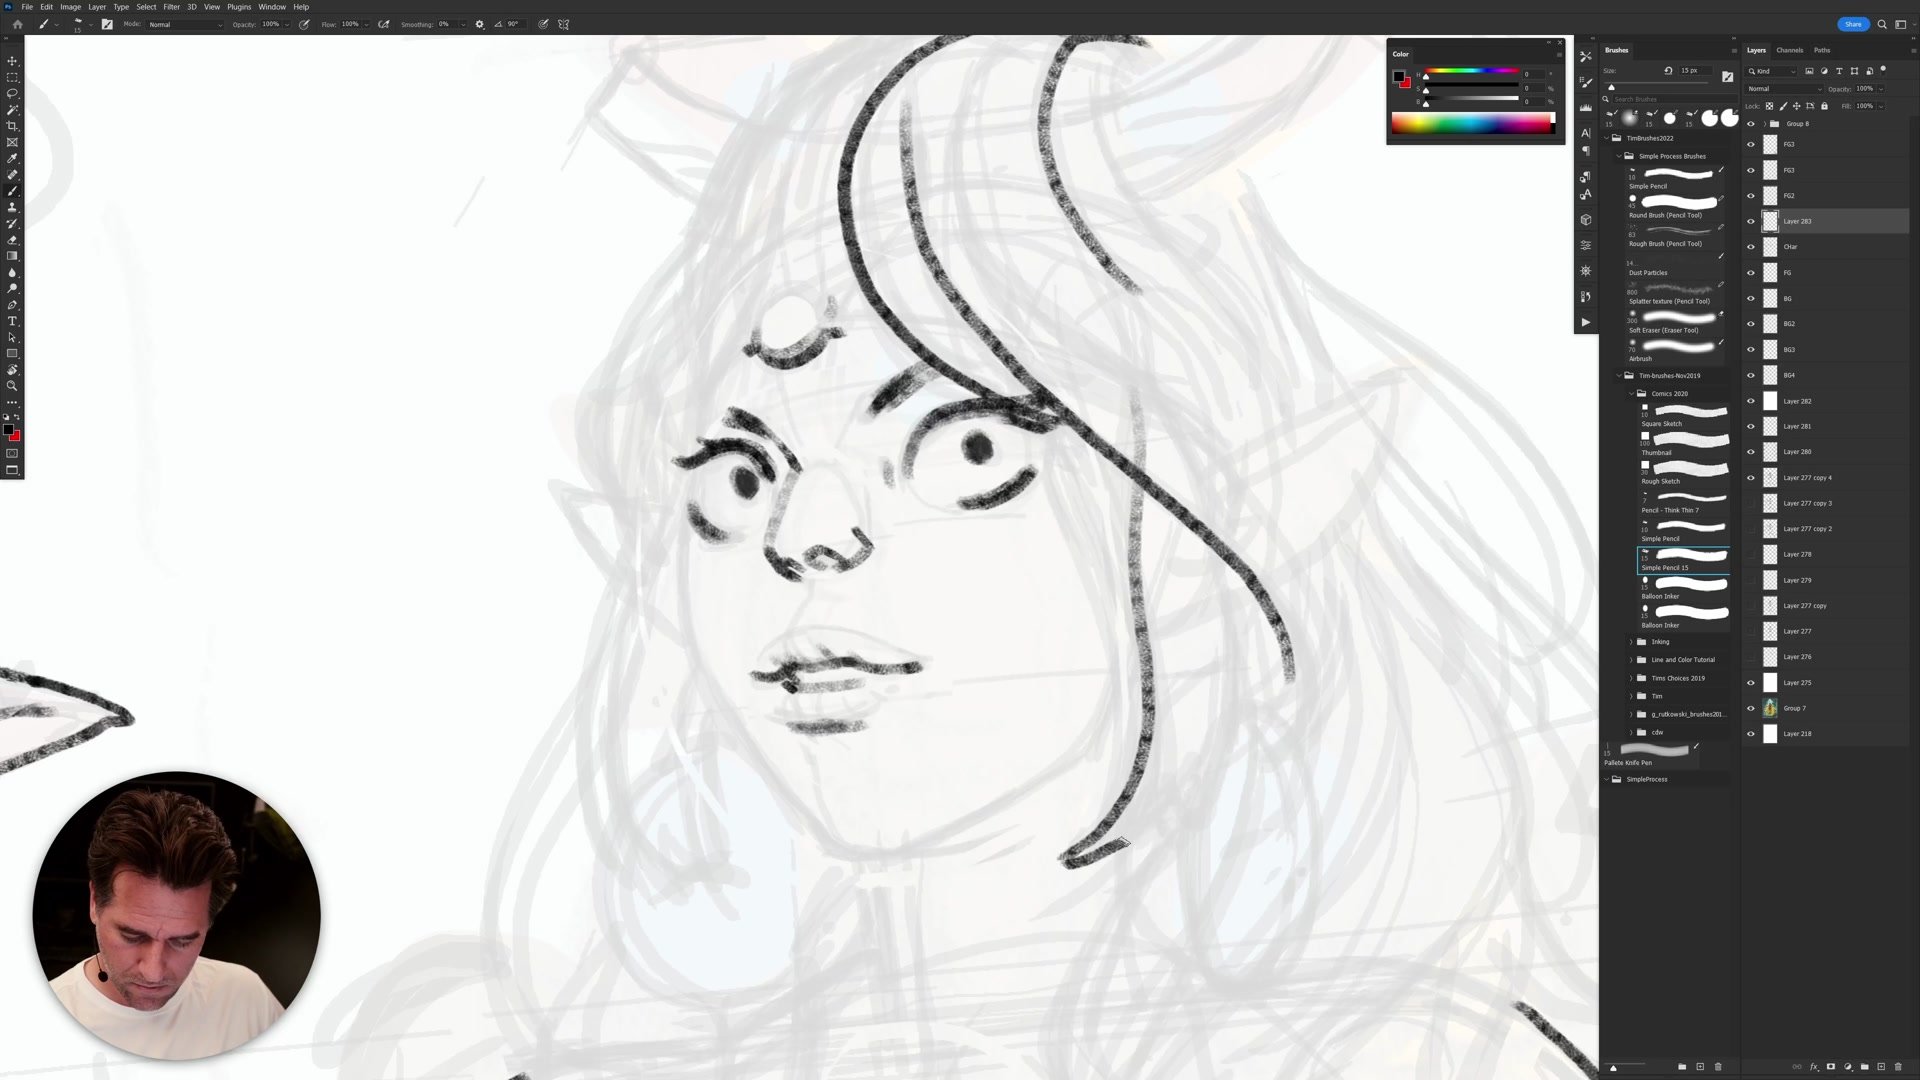The height and width of the screenshot is (1080, 1920).
Task: Hide the BG2 layer
Action: pyautogui.click(x=1751, y=324)
